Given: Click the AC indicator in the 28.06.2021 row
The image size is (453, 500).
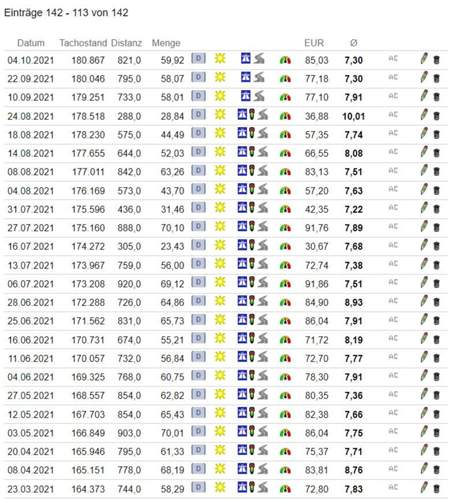Looking at the screenshot, I should tap(393, 301).
